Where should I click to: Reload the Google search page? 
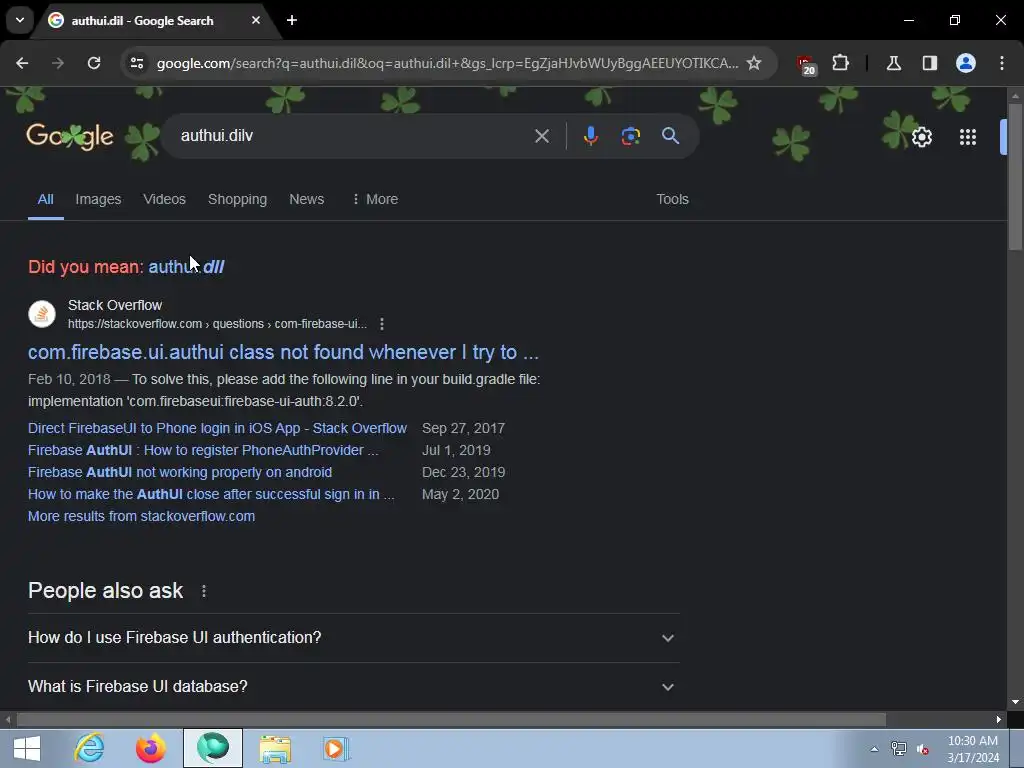(x=94, y=63)
